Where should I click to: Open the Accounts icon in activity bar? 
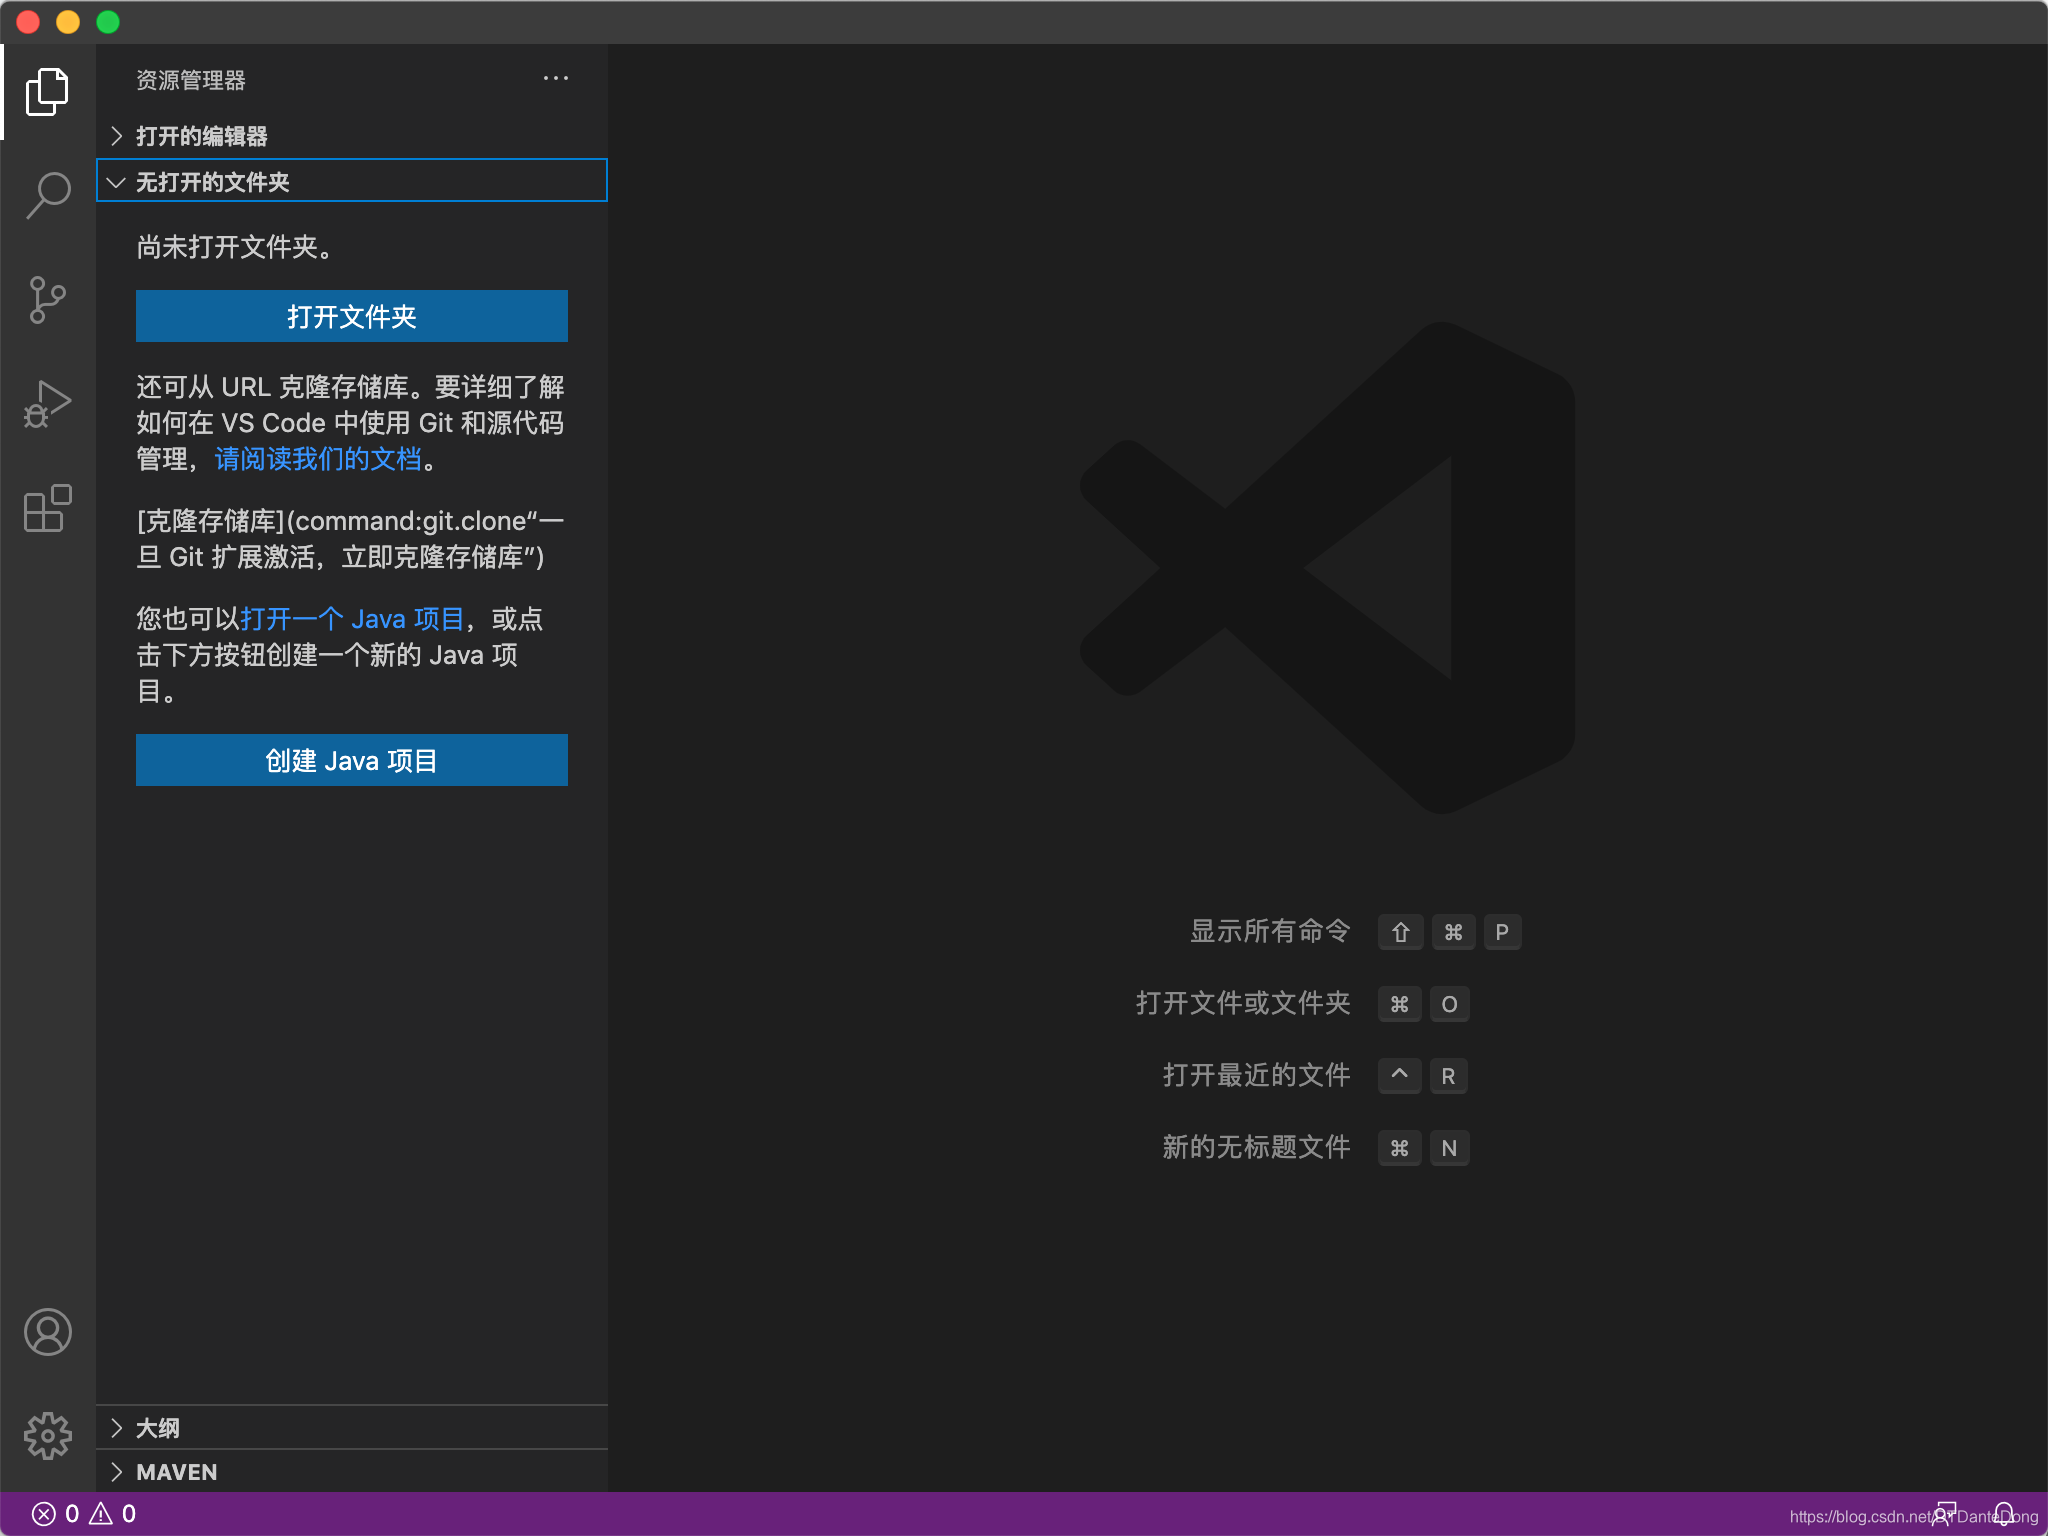[x=47, y=1332]
